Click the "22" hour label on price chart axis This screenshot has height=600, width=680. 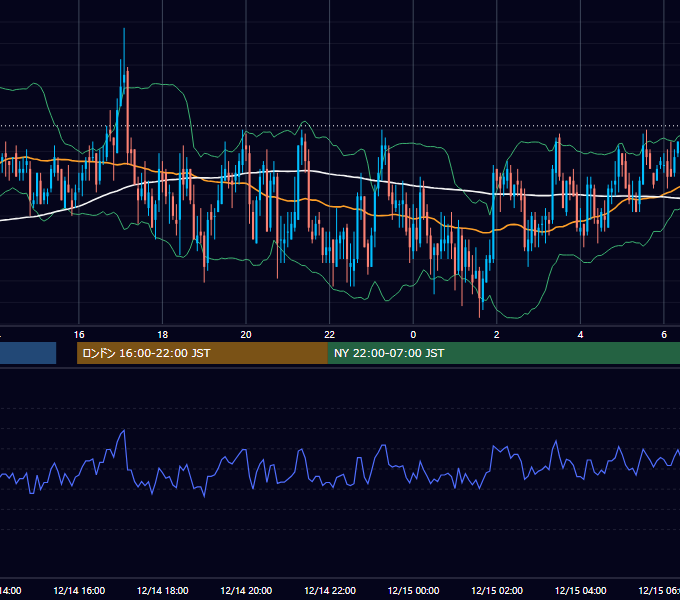coord(330,334)
